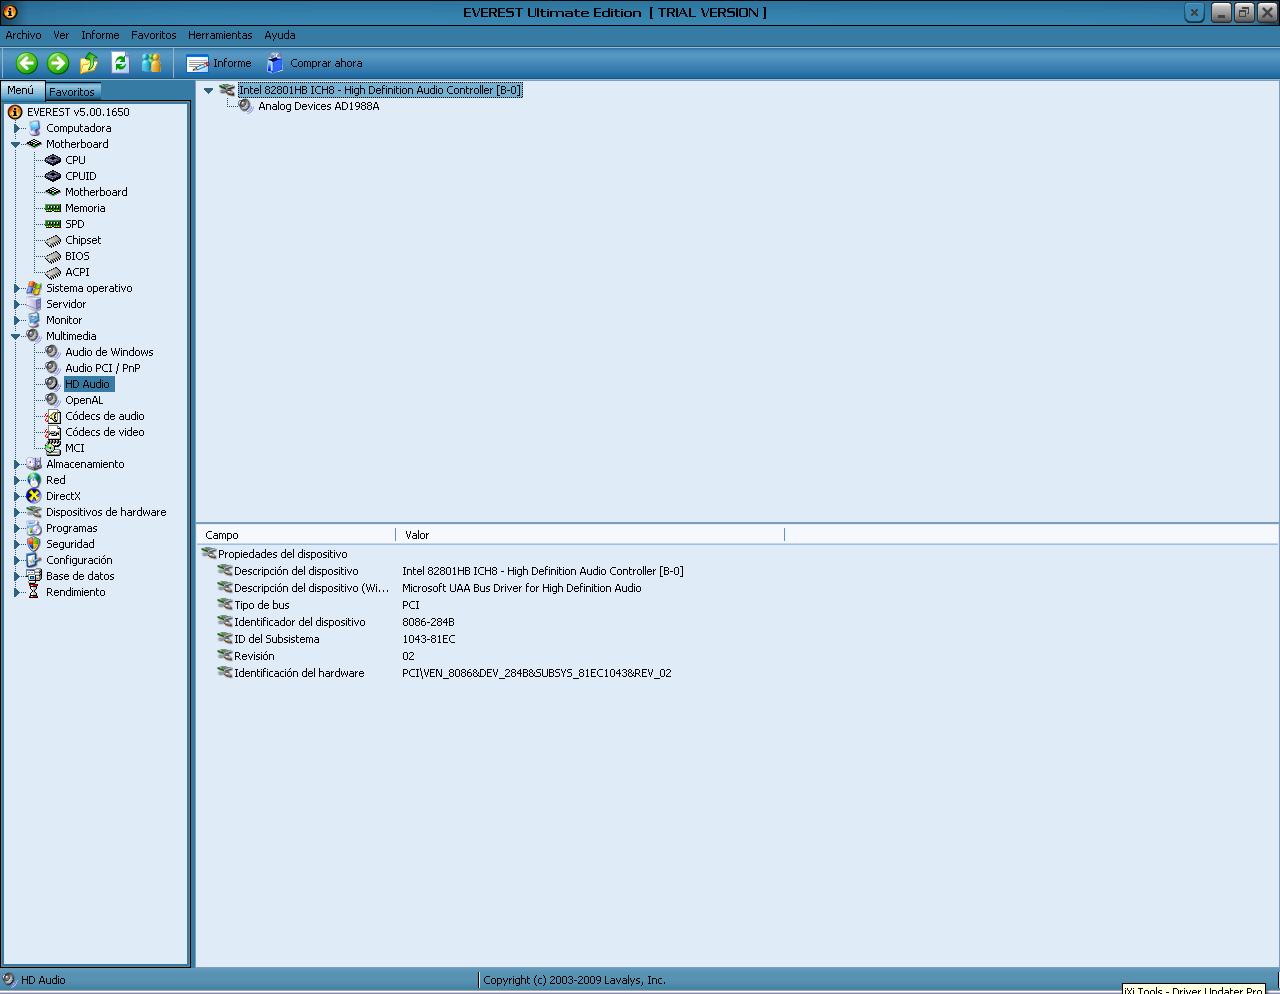Open the Informe menu in menu bar
Image resolution: width=1280 pixels, height=994 pixels.
[100, 35]
